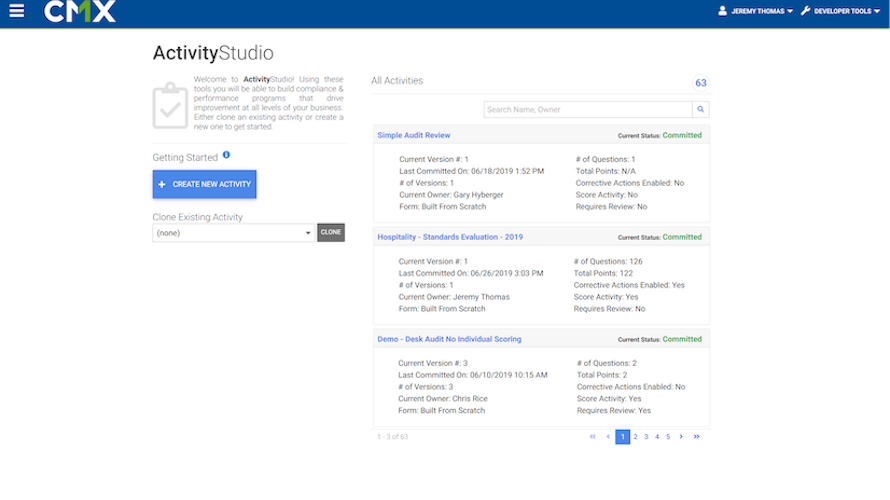Click the Getting Started info icon
This screenshot has width=890, height=500.
pyautogui.click(x=226, y=155)
